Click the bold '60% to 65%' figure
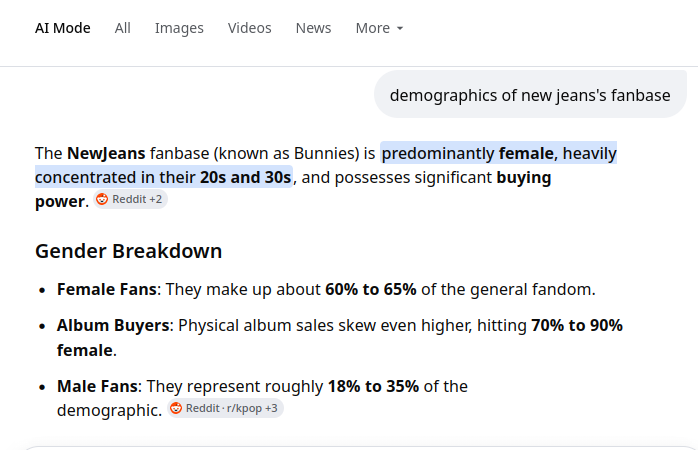This screenshot has height=450, width=698. click(371, 290)
